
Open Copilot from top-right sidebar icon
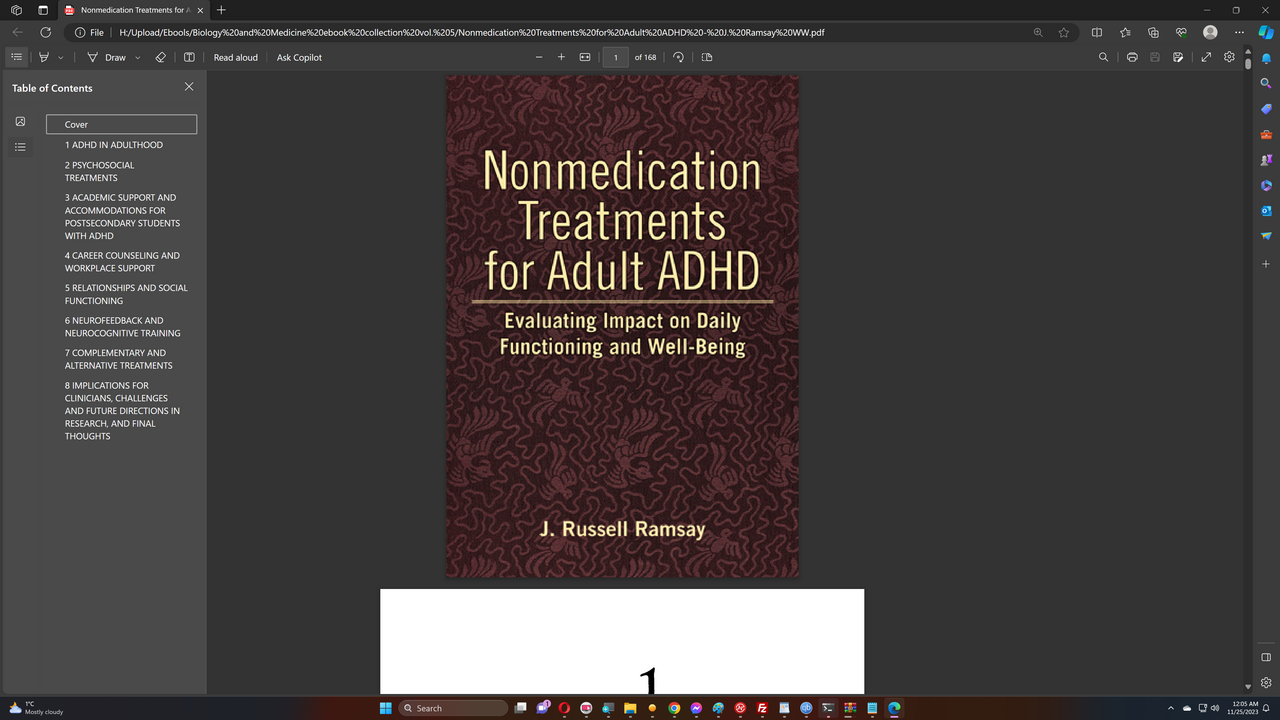pos(1266,32)
